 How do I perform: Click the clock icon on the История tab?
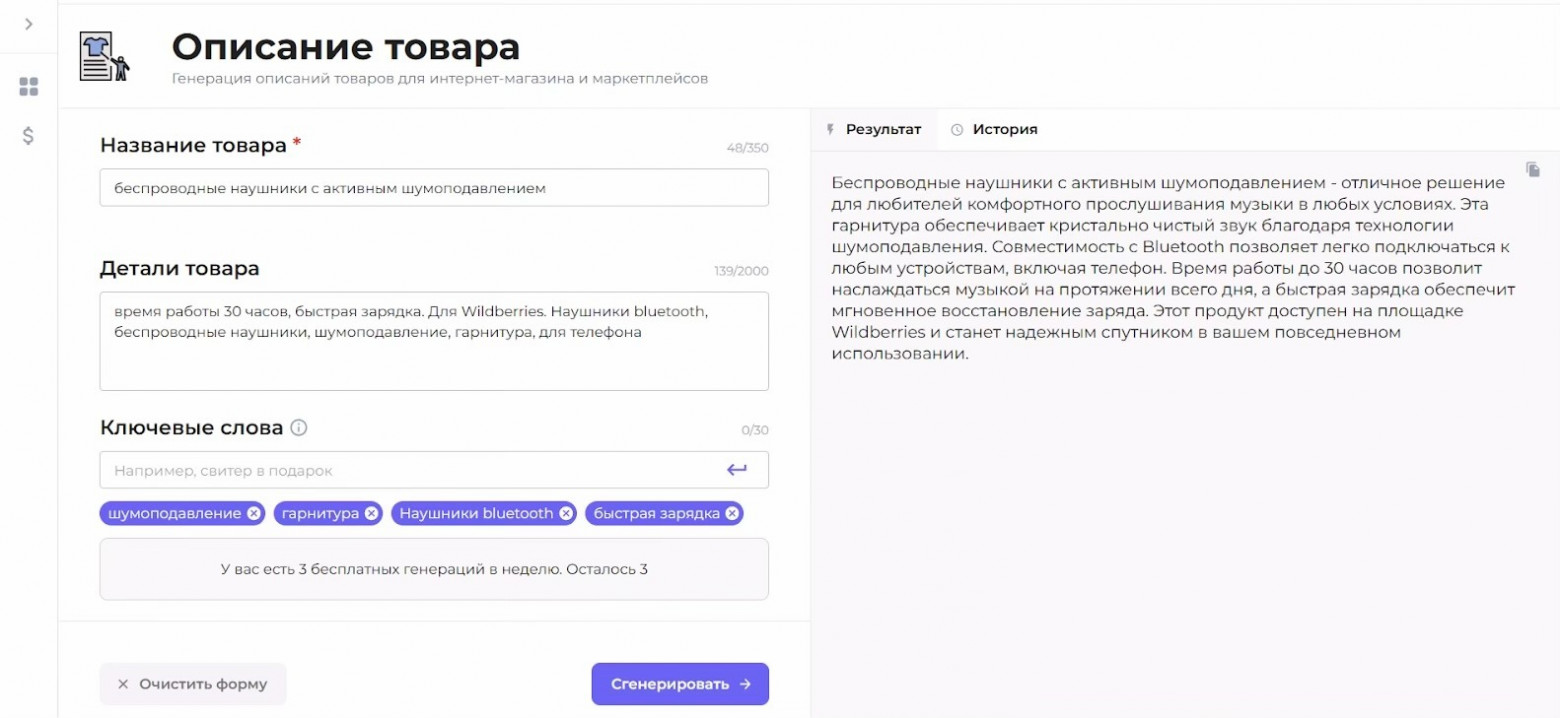click(x=958, y=128)
